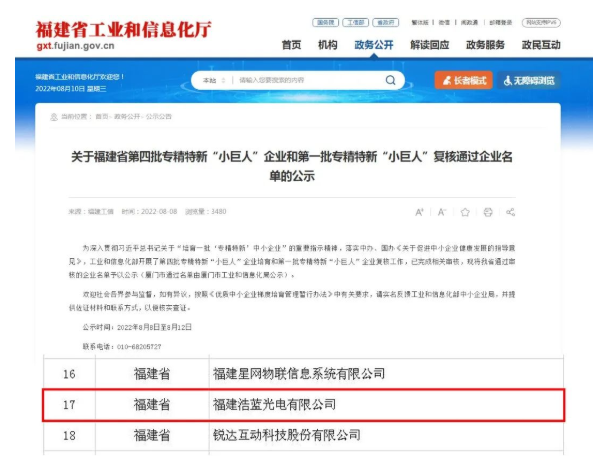The height and width of the screenshot is (456, 611).
Task: Click the share icon
Action: click(x=510, y=212)
